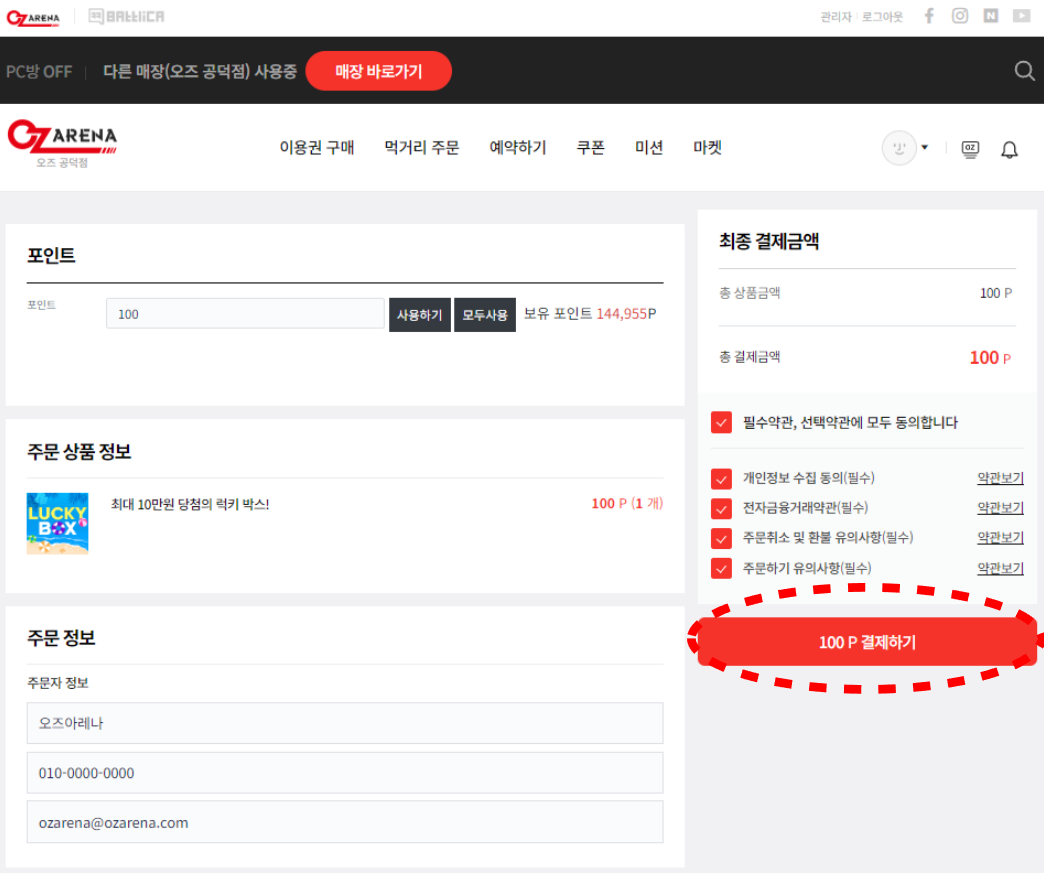
Task: Click the OZ Arena main logo
Action: (x=62, y=140)
